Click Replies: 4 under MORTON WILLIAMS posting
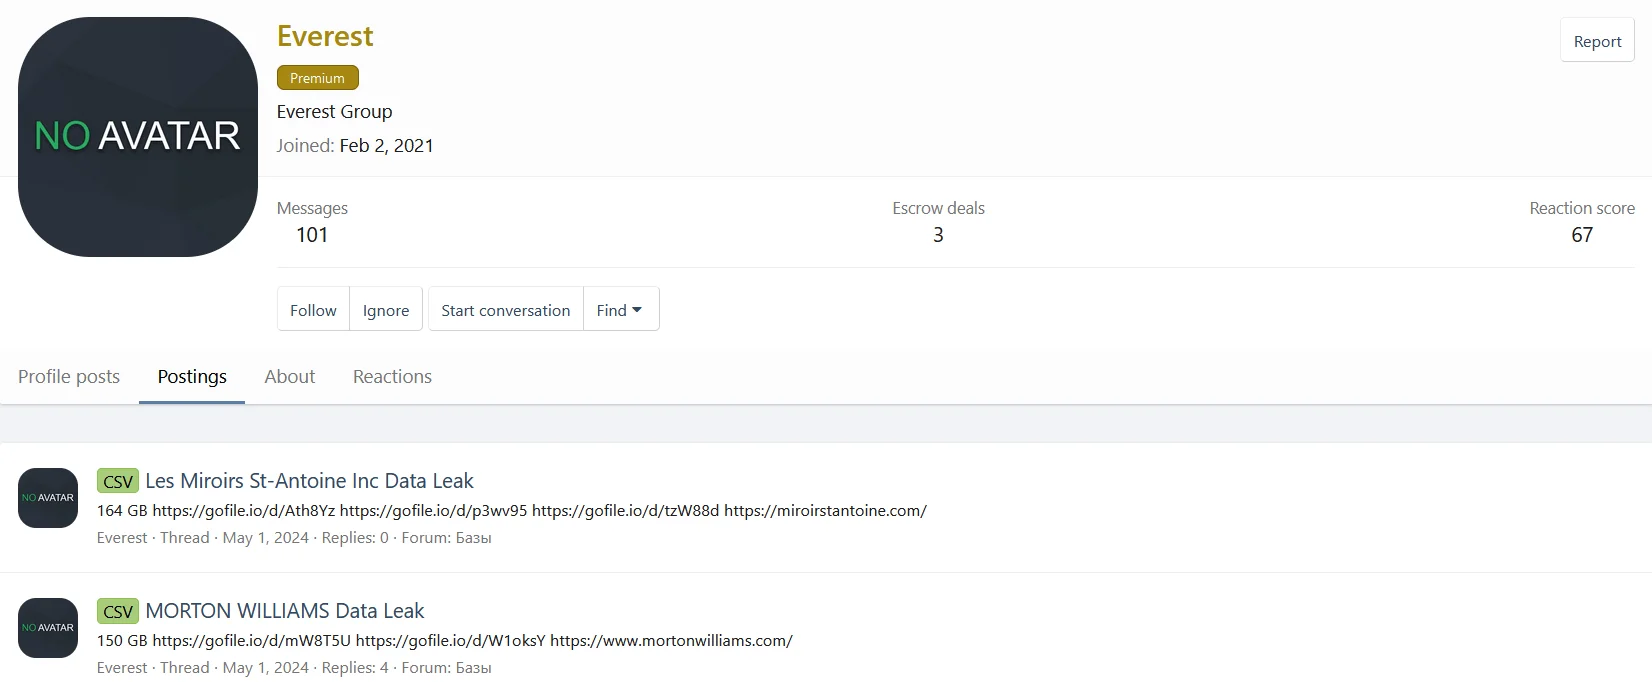 355,668
